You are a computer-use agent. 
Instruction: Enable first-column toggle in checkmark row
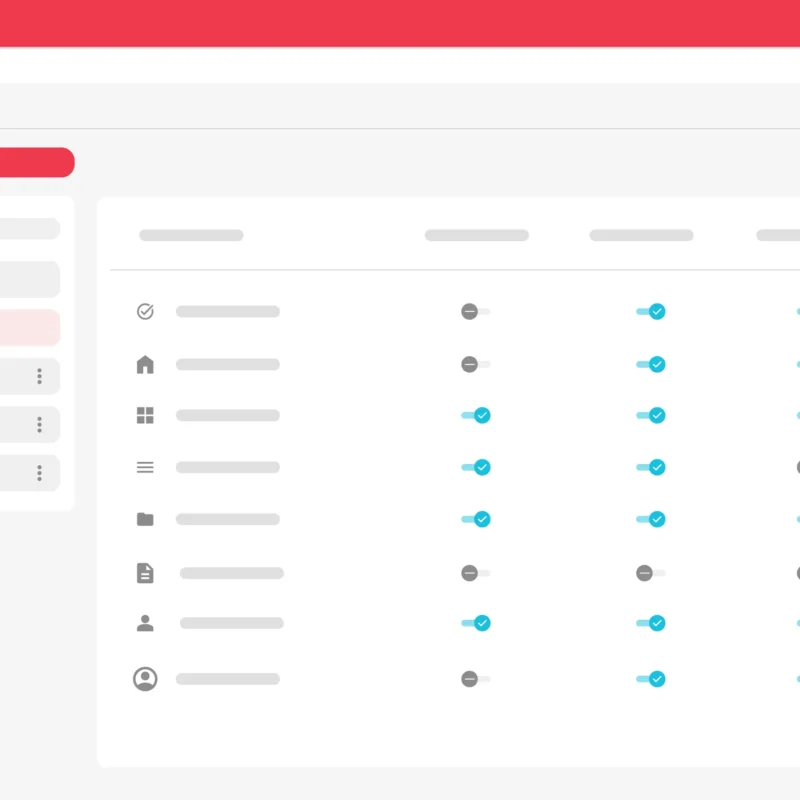pos(476,311)
